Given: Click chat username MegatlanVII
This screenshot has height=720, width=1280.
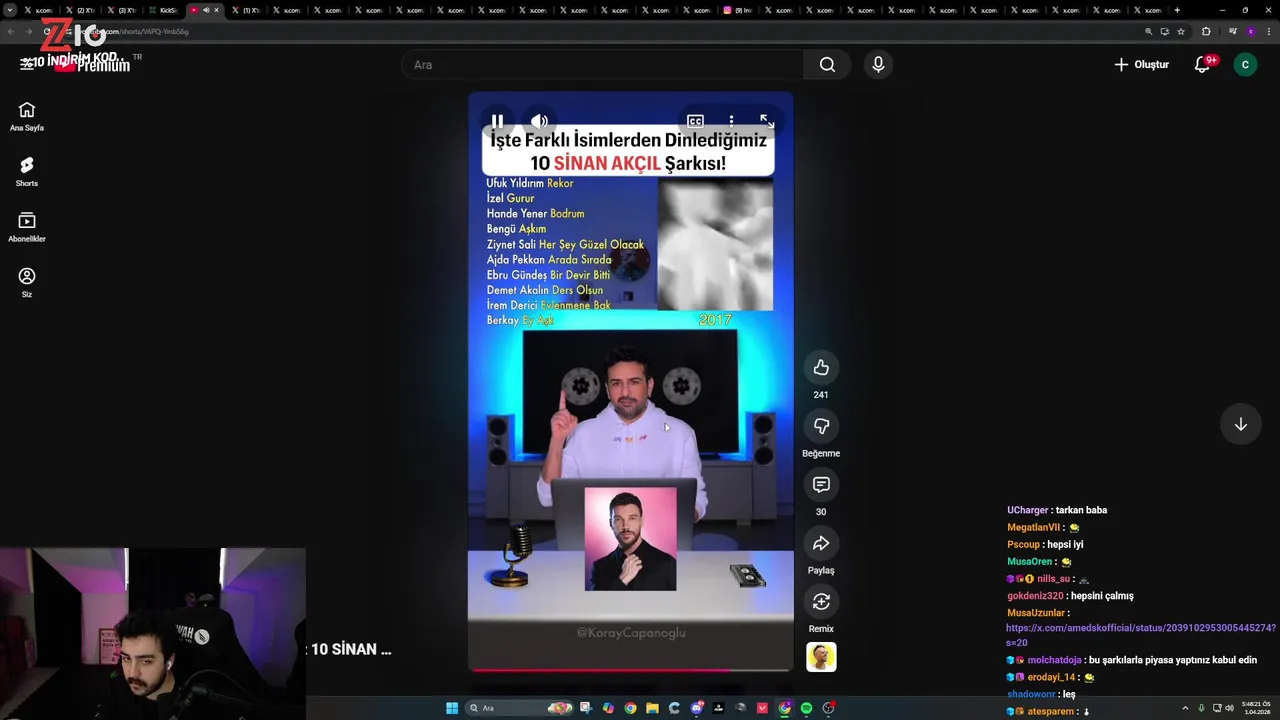Looking at the screenshot, I should [1033, 527].
